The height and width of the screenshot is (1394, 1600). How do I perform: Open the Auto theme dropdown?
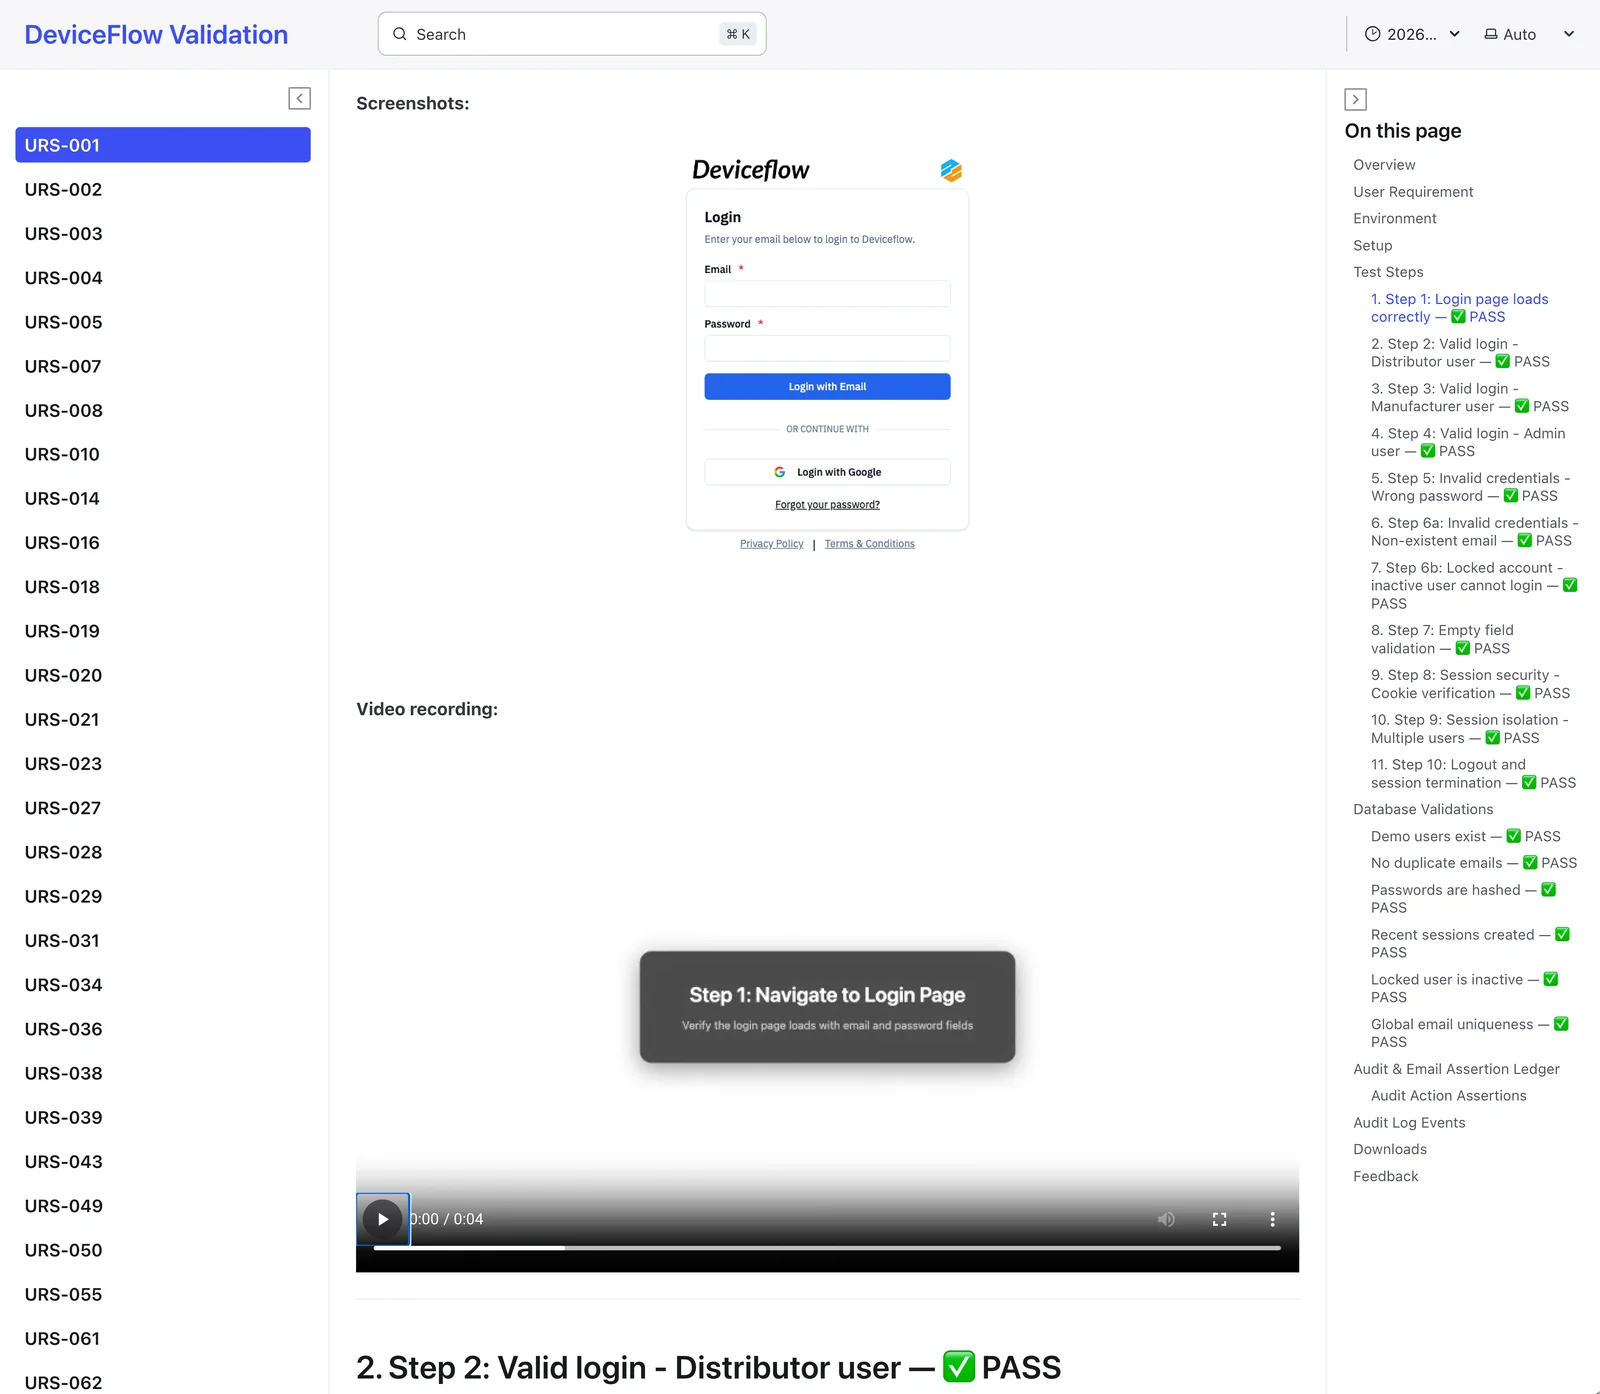pos(1530,34)
